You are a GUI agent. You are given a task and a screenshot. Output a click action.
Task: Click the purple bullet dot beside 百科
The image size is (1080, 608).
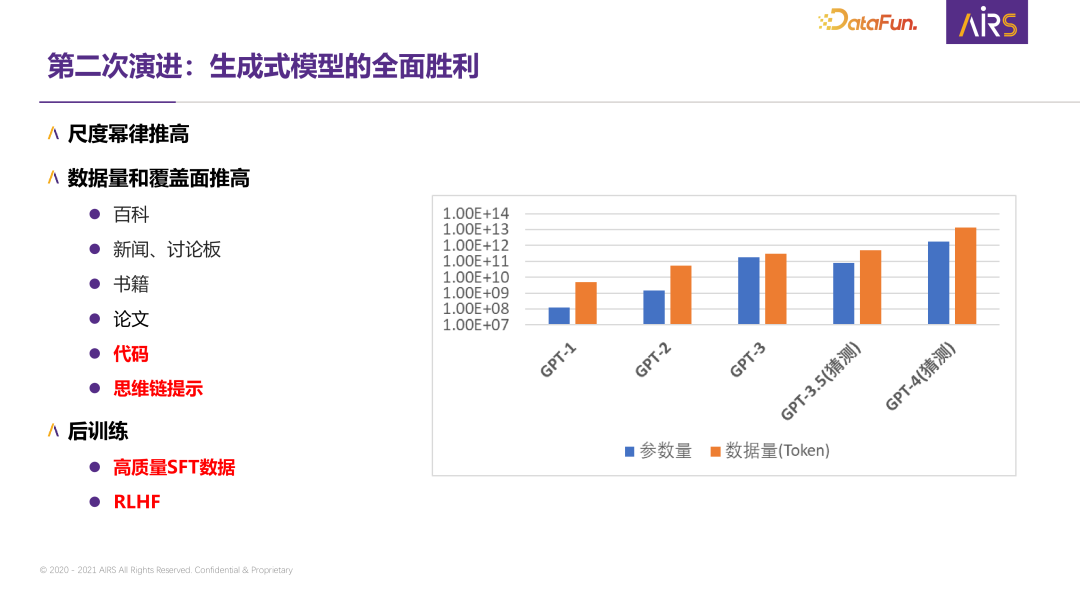95,214
